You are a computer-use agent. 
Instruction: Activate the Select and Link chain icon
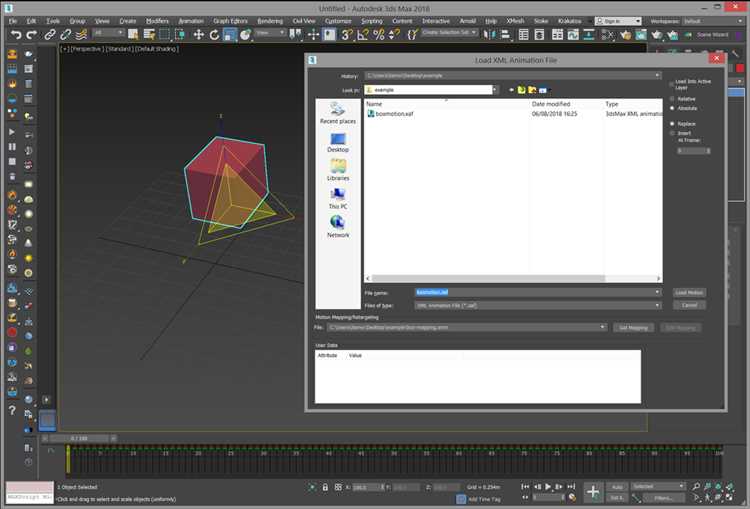(50, 34)
